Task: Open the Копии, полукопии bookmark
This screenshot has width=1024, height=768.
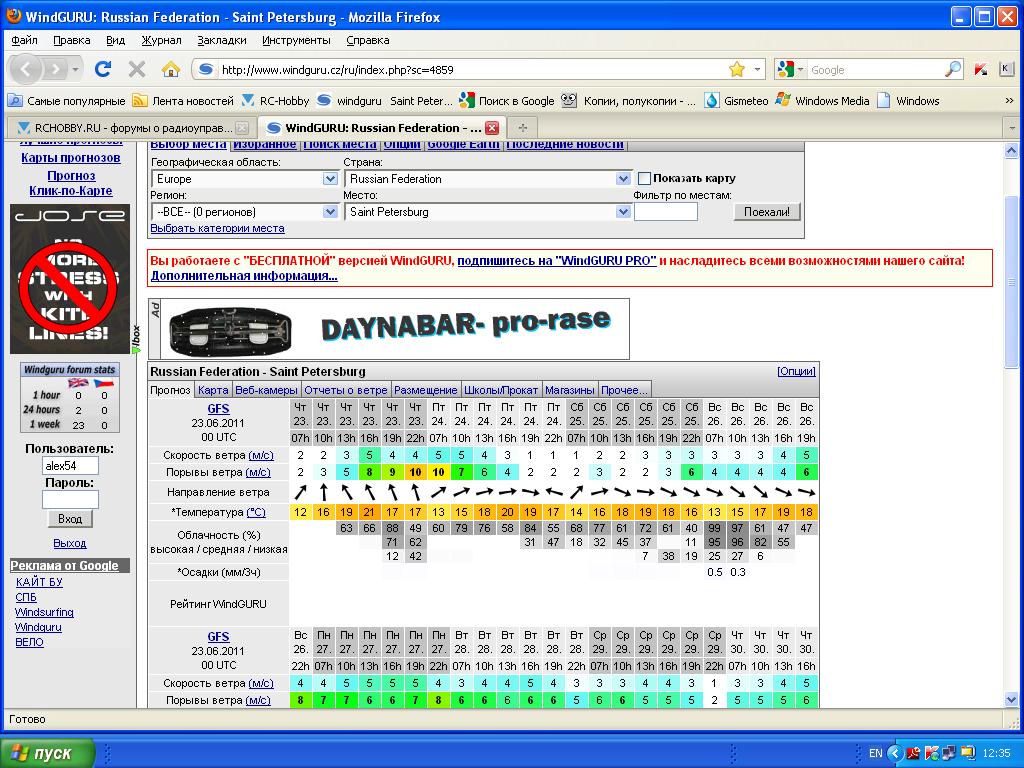Action: click(x=629, y=101)
